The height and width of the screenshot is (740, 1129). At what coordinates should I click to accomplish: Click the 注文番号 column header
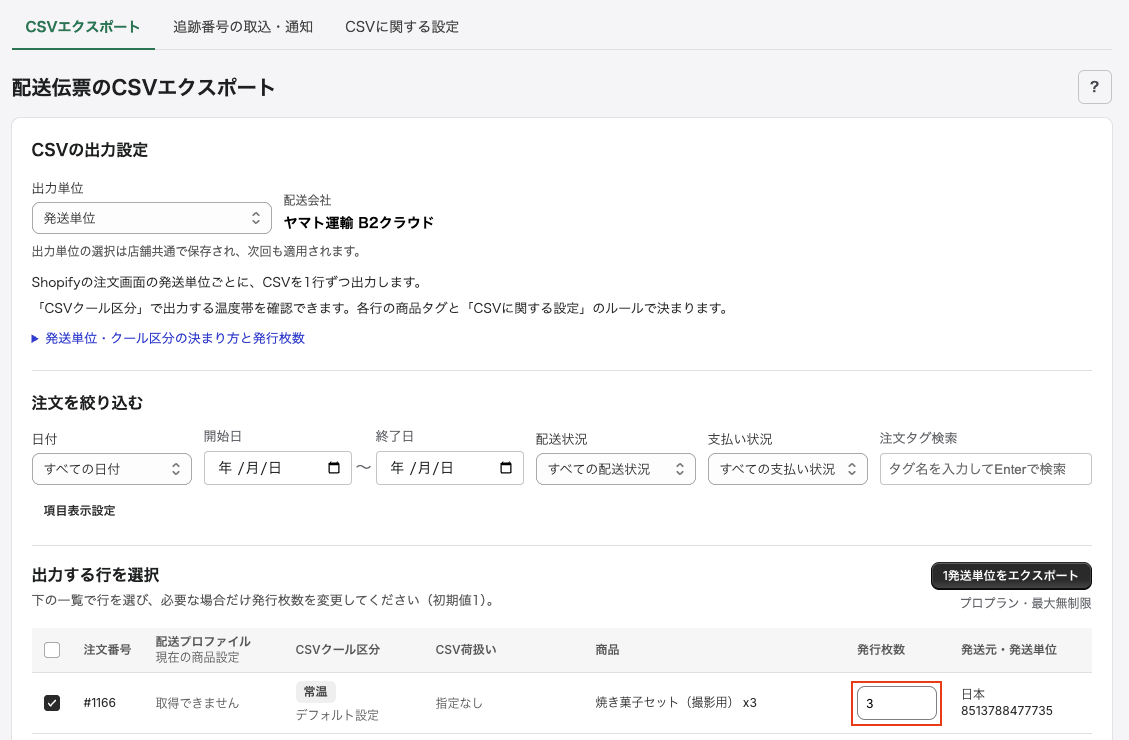click(107, 649)
